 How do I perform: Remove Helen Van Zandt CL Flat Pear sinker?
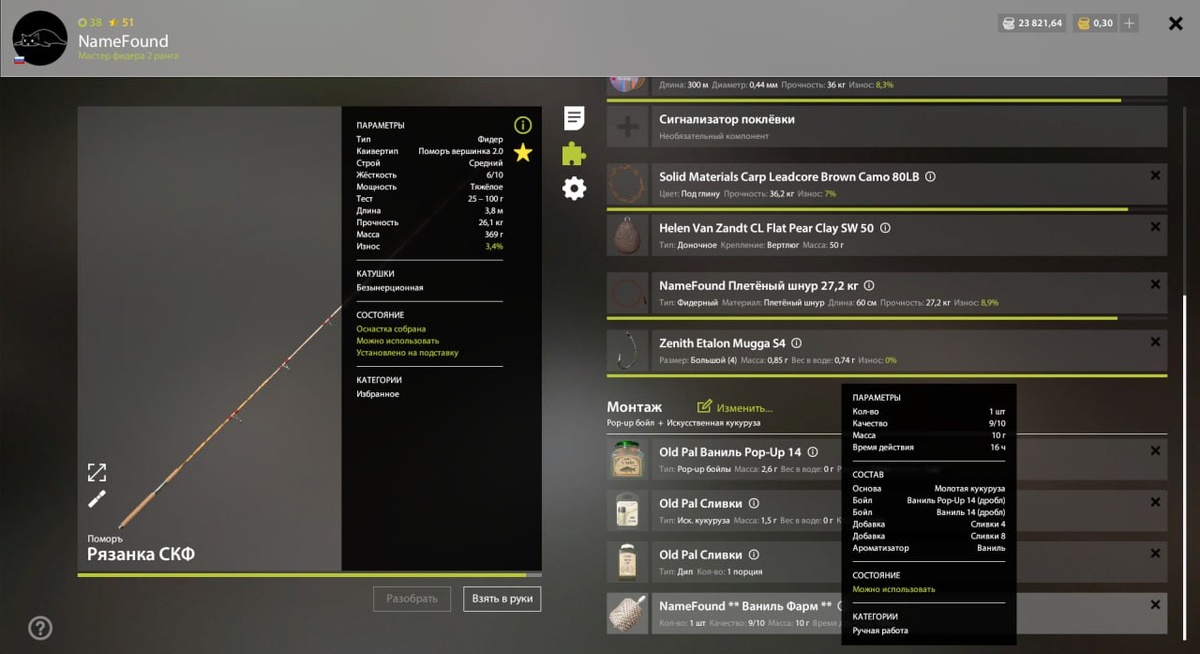1156,226
